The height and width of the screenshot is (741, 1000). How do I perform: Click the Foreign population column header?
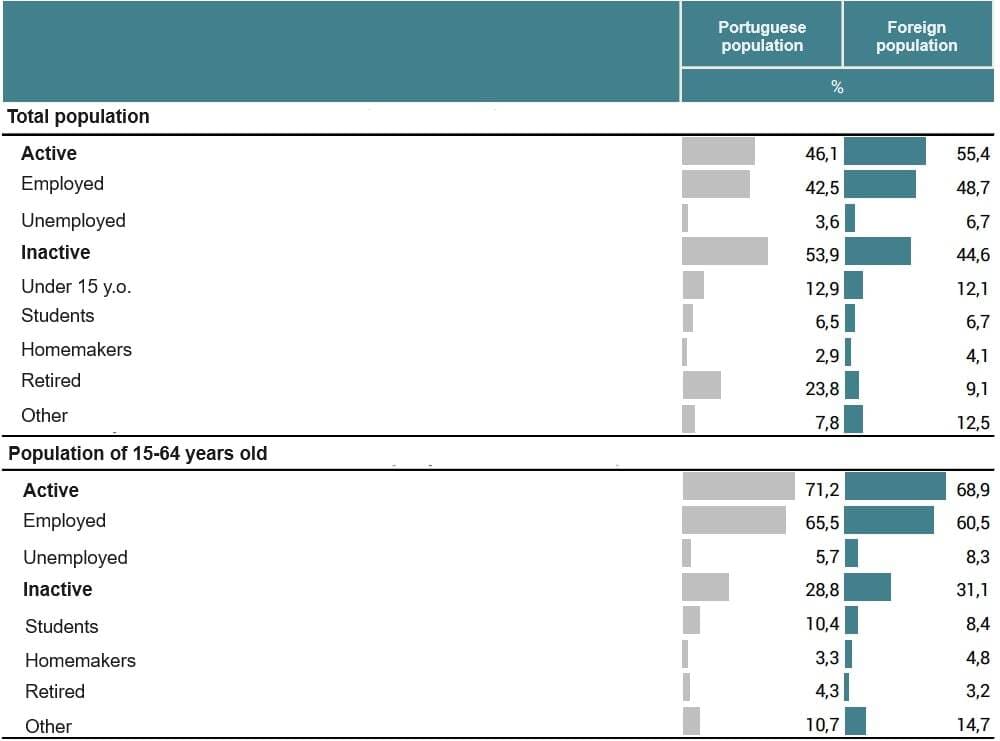pyautogui.click(x=916, y=36)
